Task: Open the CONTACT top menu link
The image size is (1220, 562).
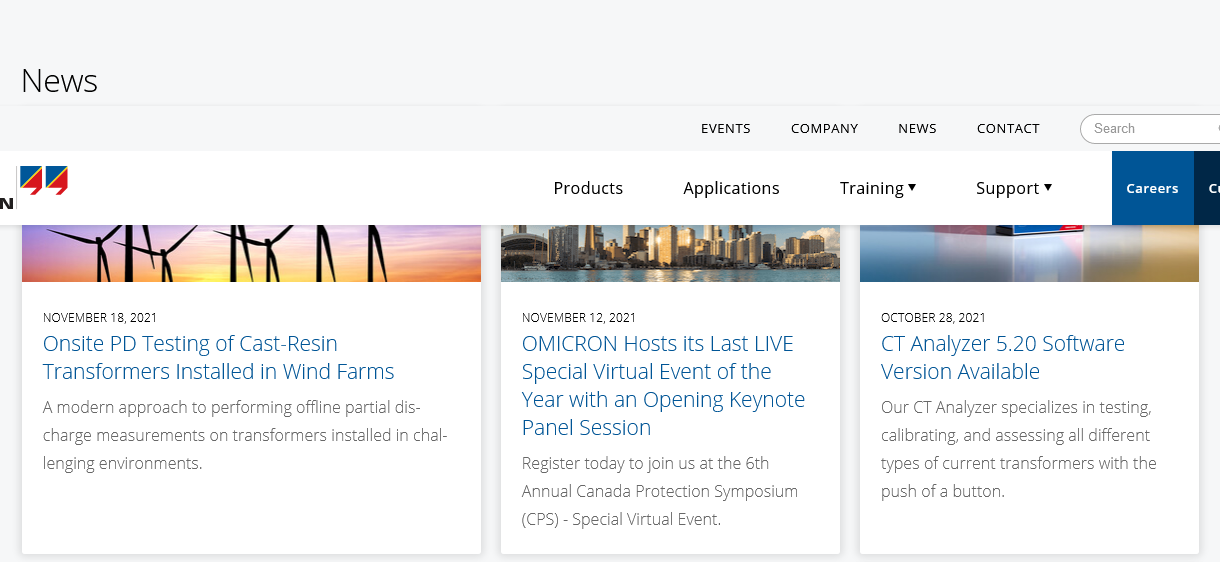Action: pyautogui.click(x=1008, y=128)
